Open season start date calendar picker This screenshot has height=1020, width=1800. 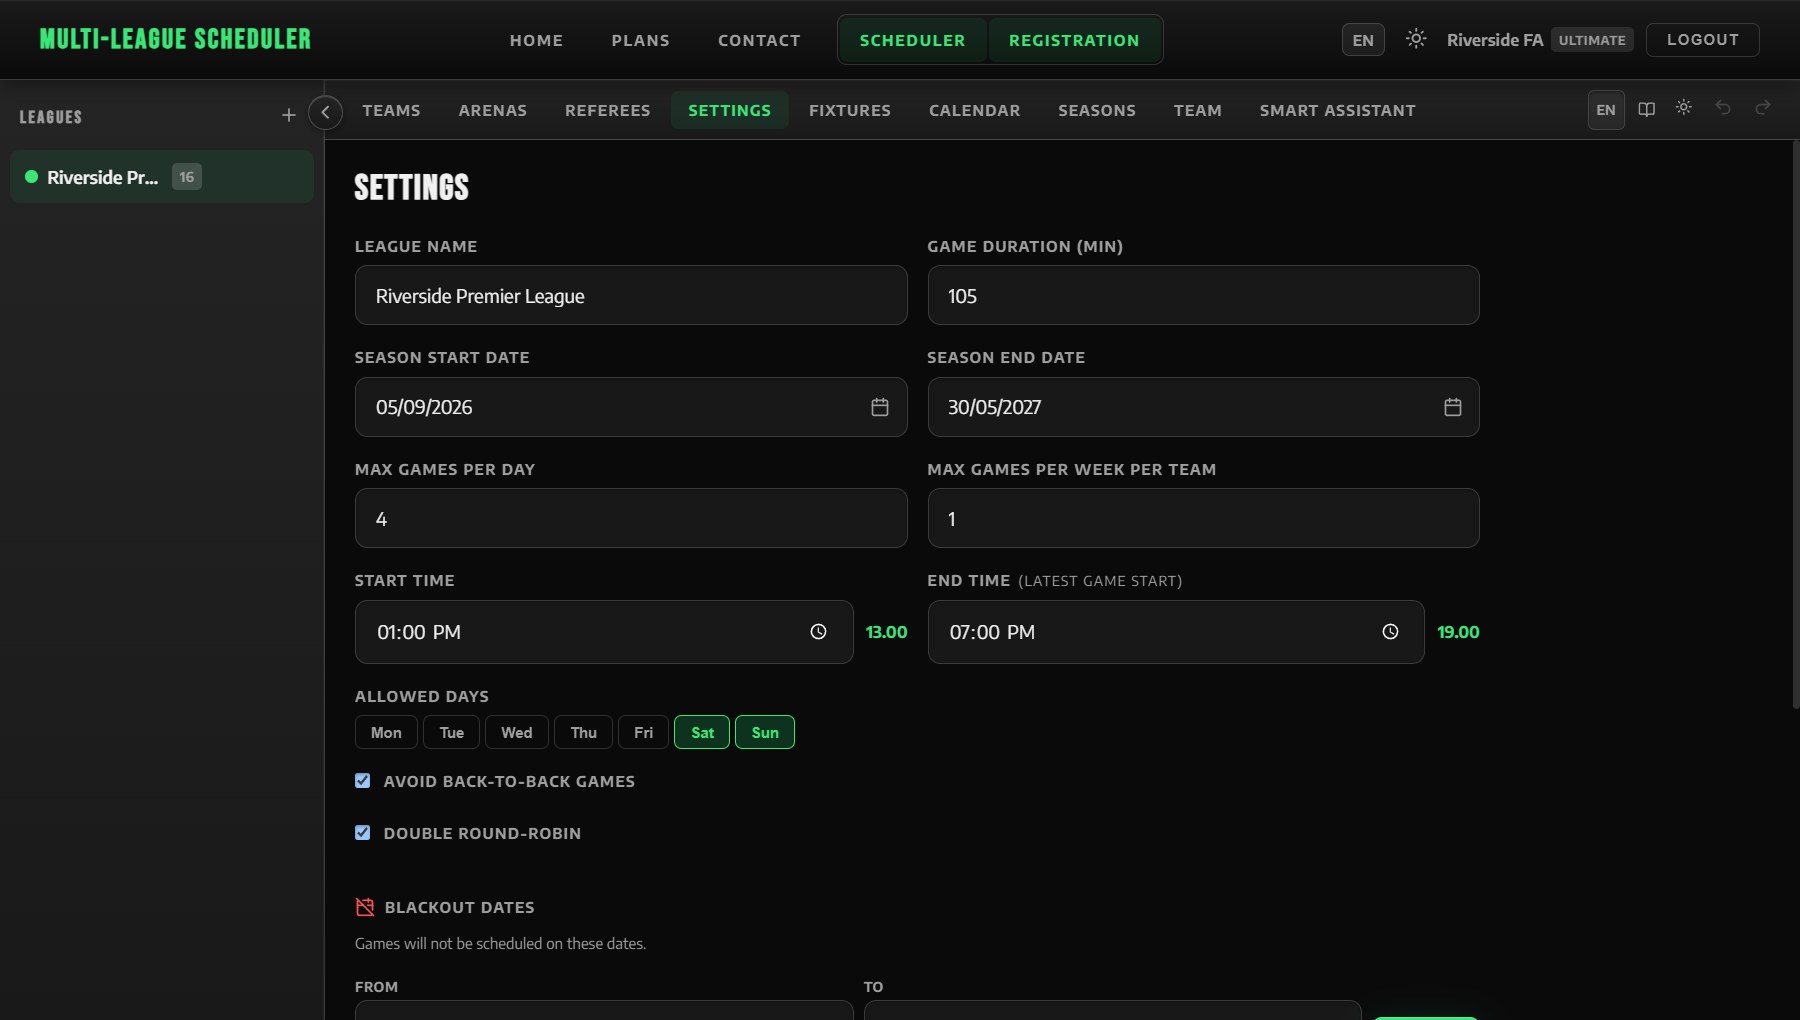[x=880, y=407]
